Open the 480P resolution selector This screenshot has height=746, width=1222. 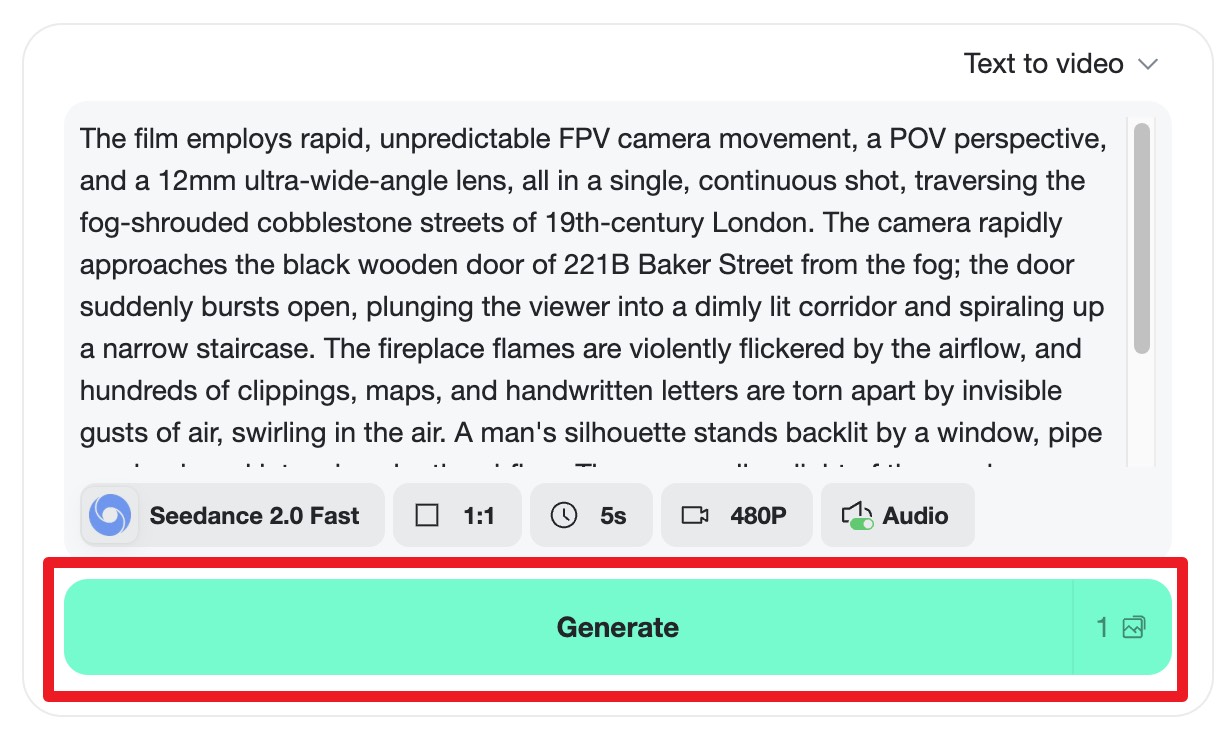[x=735, y=516]
